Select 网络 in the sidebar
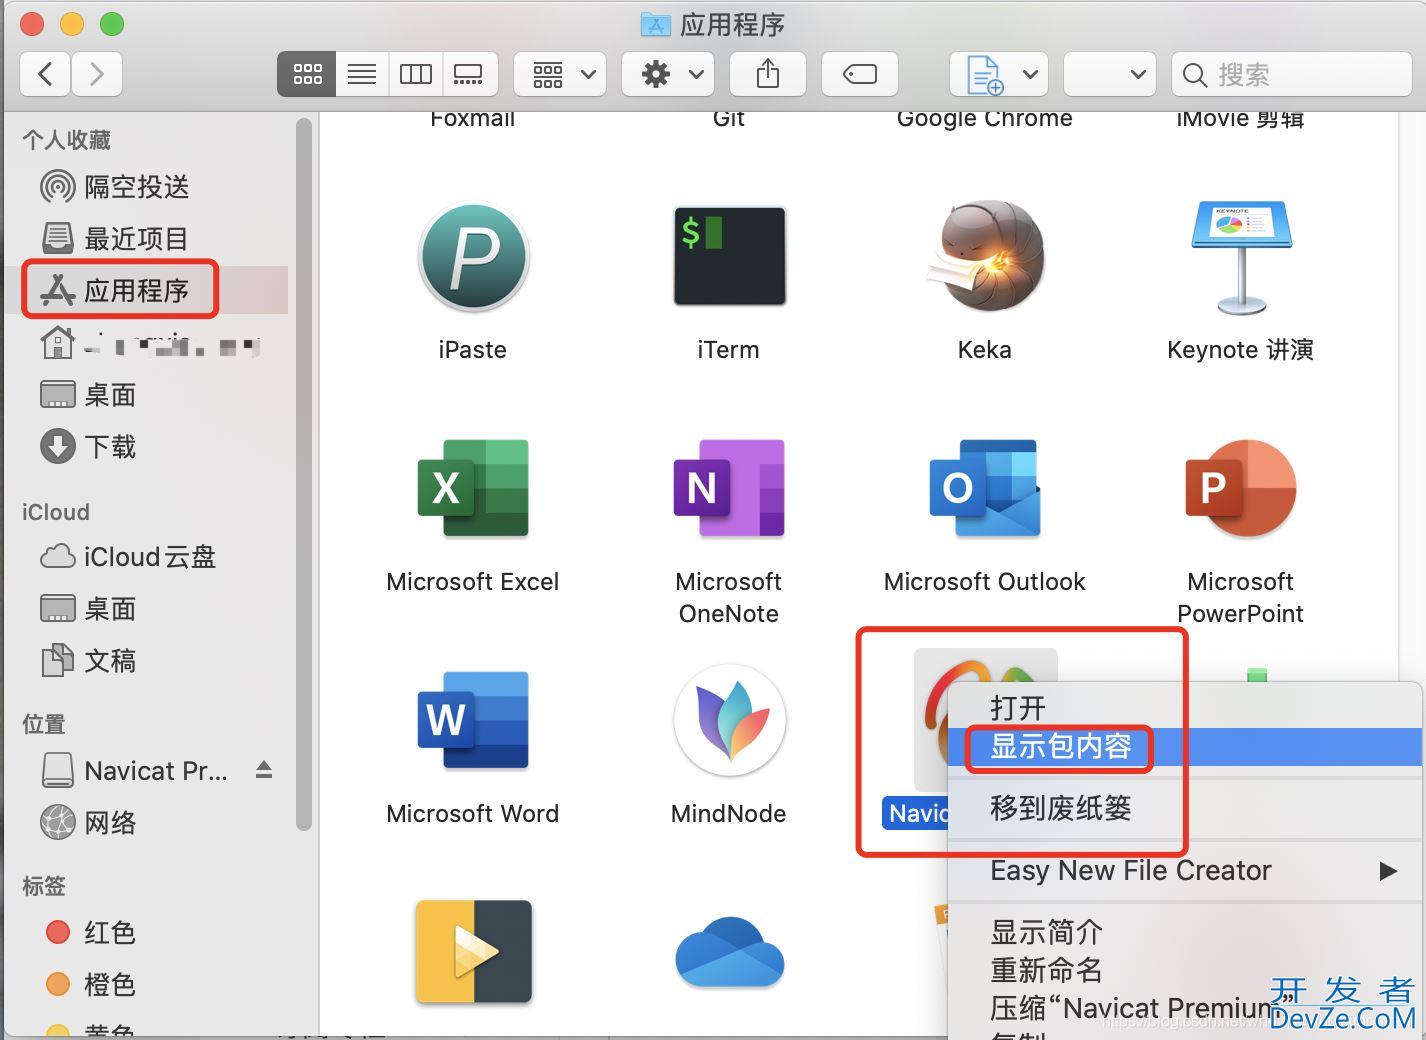This screenshot has width=1426, height=1040. (88, 823)
